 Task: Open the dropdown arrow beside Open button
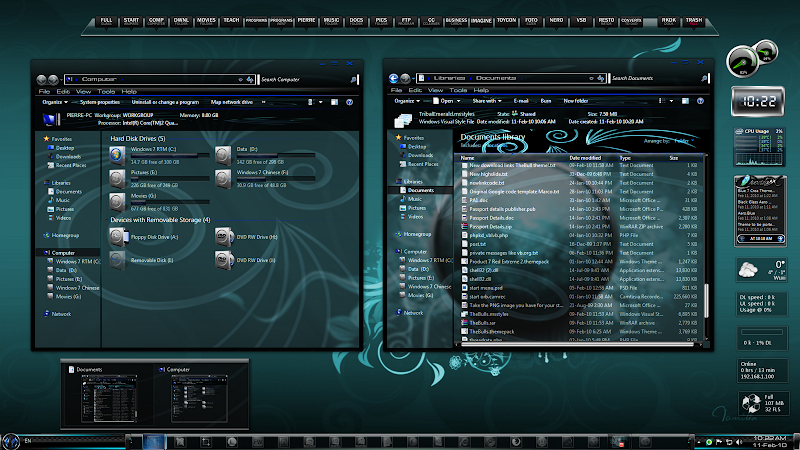[x=458, y=101]
